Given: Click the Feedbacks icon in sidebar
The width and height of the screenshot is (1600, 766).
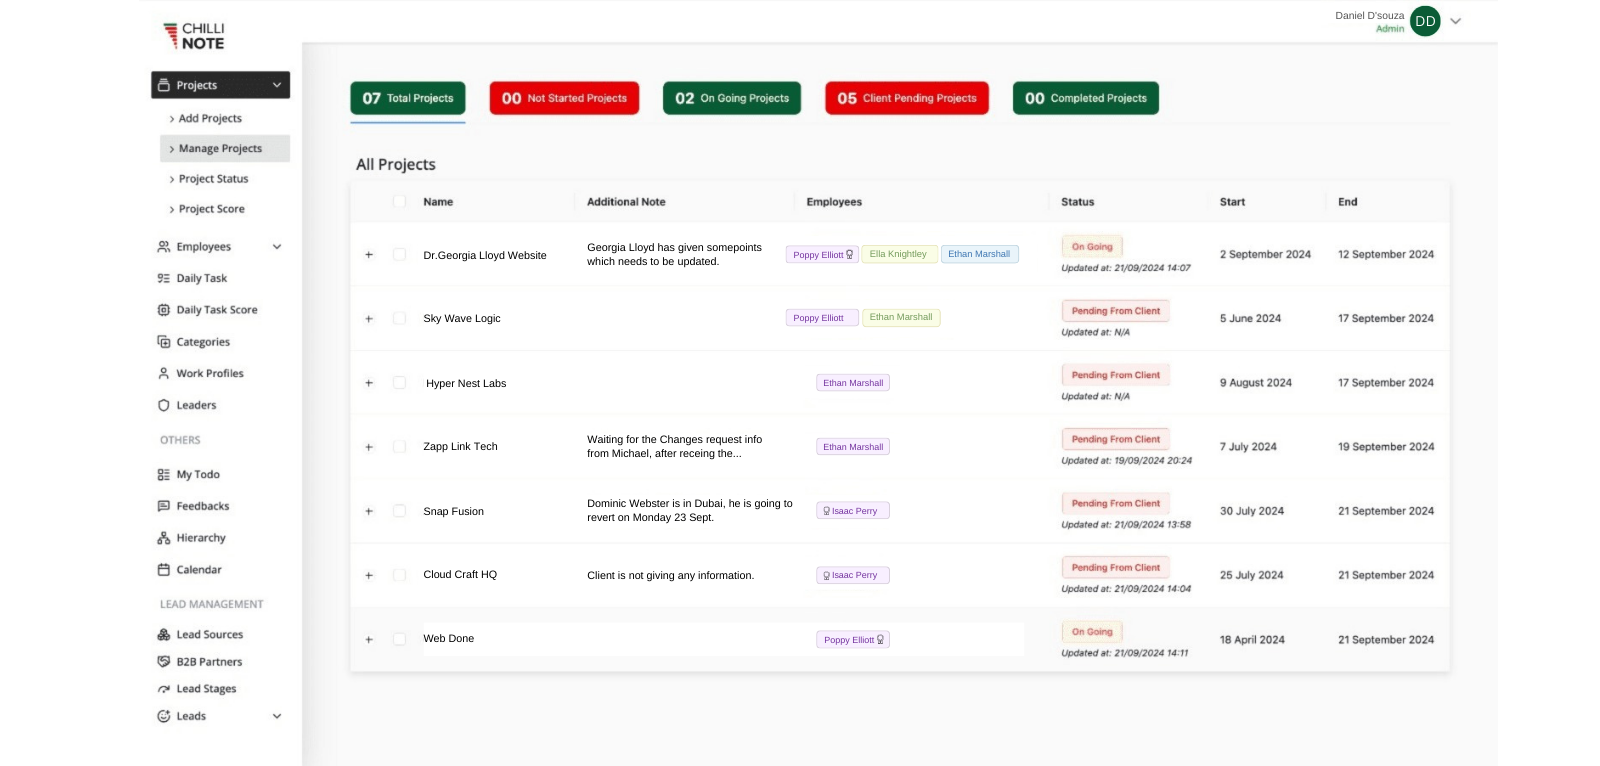Looking at the screenshot, I should click(163, 506).
